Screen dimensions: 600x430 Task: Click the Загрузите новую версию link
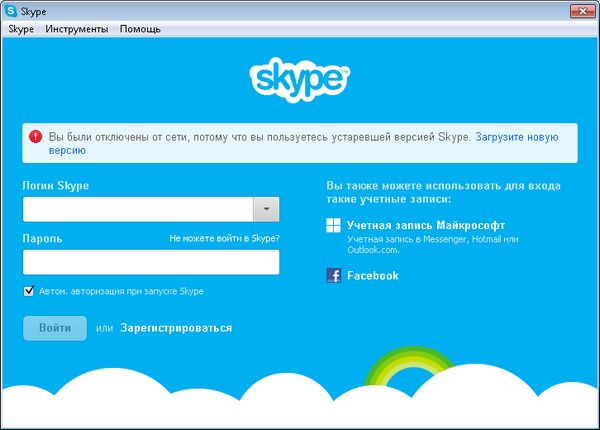[x=517, y=137]
